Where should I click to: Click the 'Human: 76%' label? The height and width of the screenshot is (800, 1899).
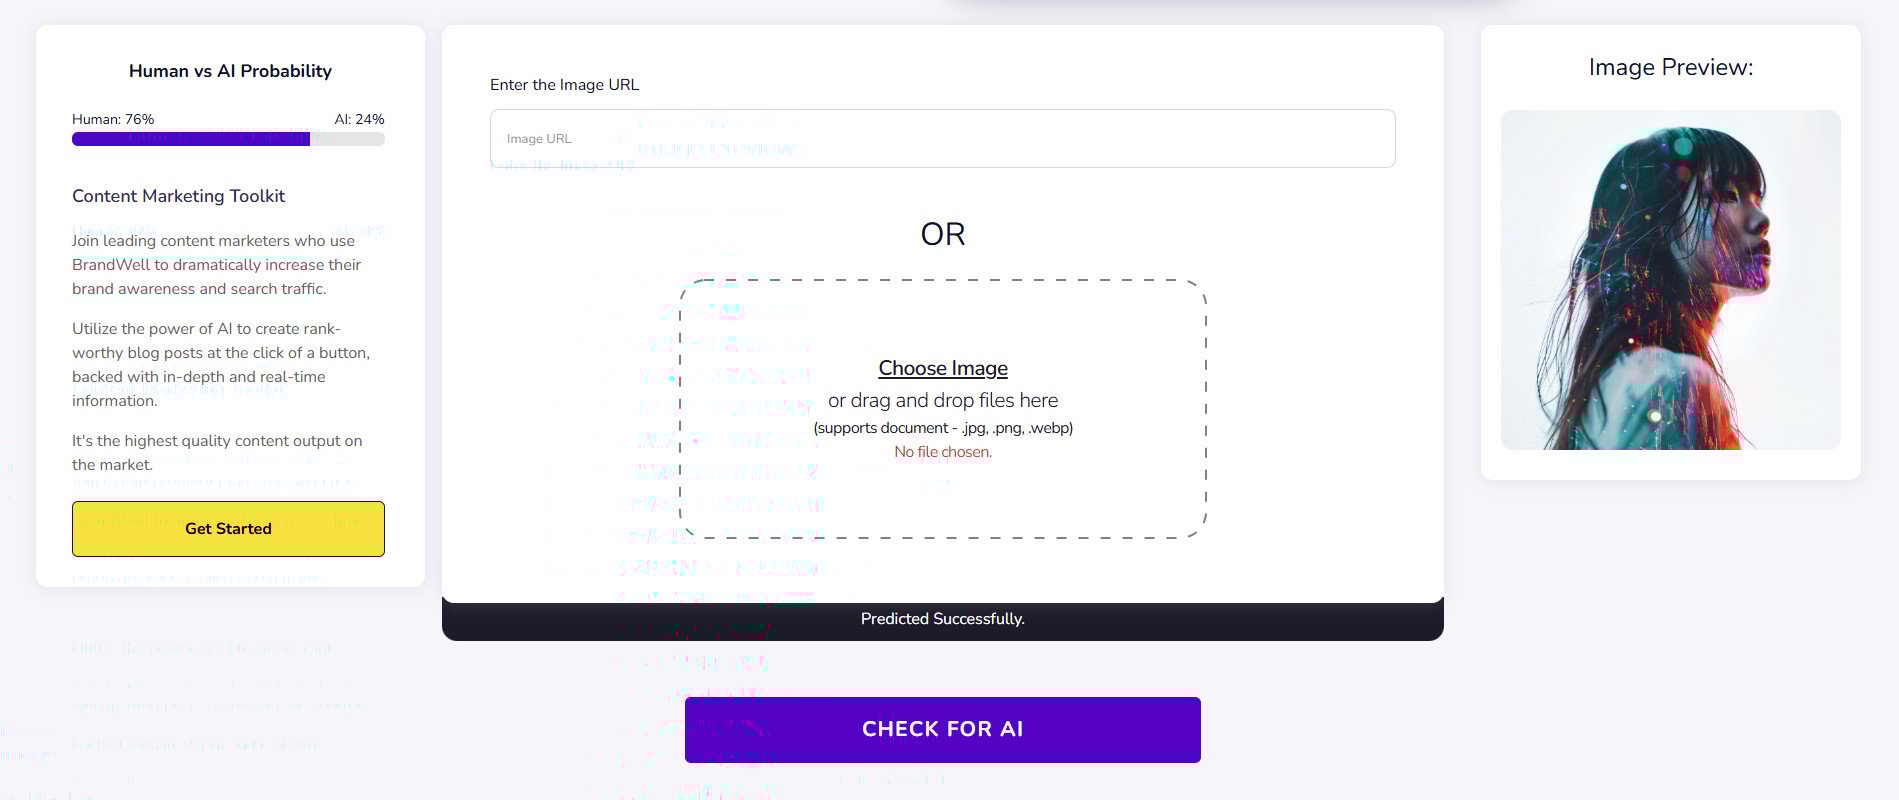pyautogui.click(x=113, y=119)
